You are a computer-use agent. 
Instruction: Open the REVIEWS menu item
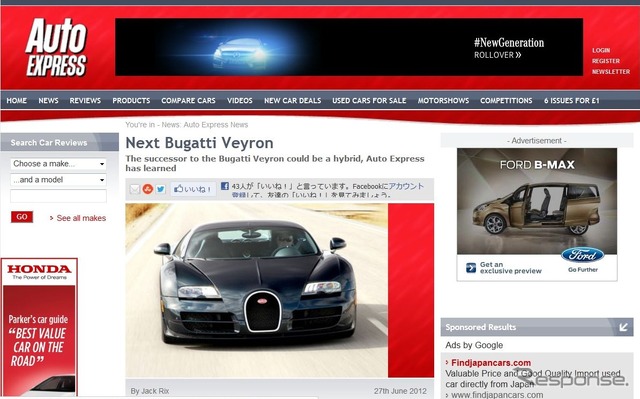point(85,100)
